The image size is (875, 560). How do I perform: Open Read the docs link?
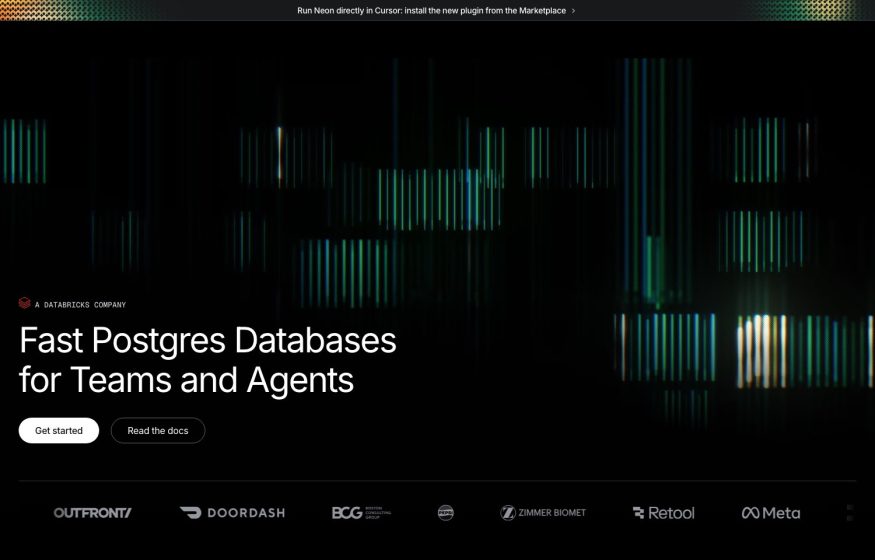pyautogui.click(x=158, y=431)
